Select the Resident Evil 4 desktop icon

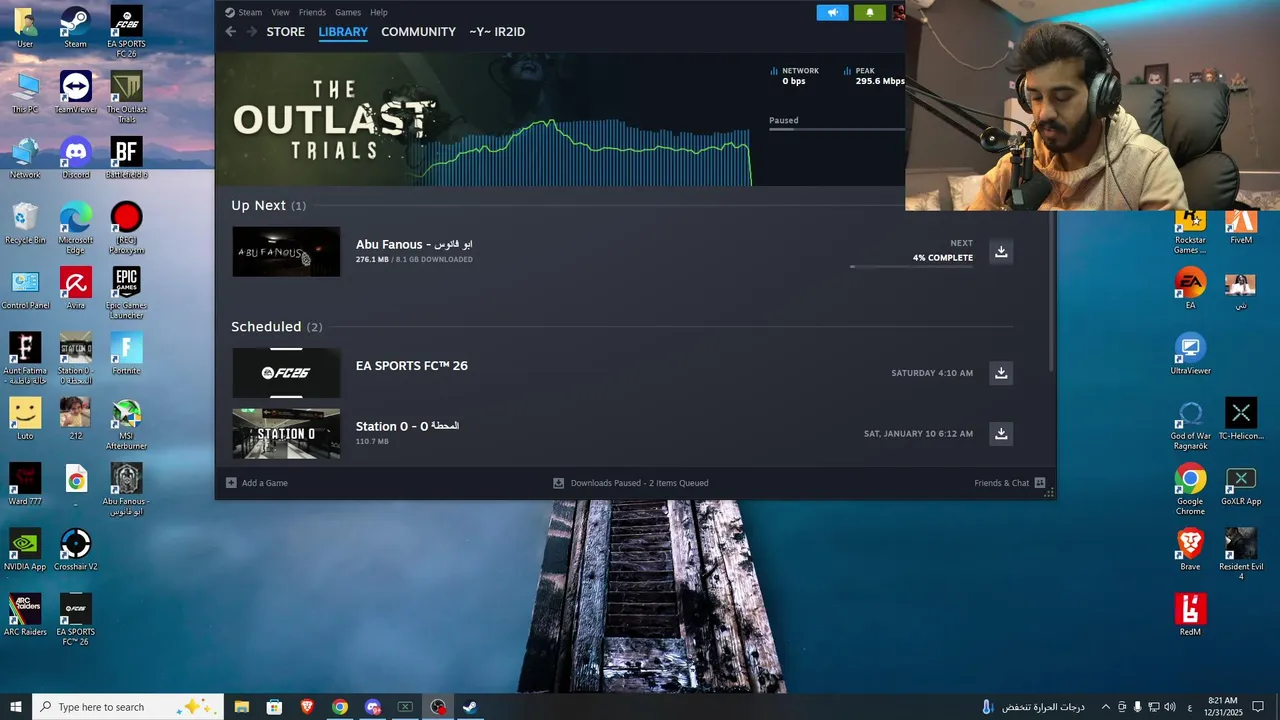(x=1241, y=554)
